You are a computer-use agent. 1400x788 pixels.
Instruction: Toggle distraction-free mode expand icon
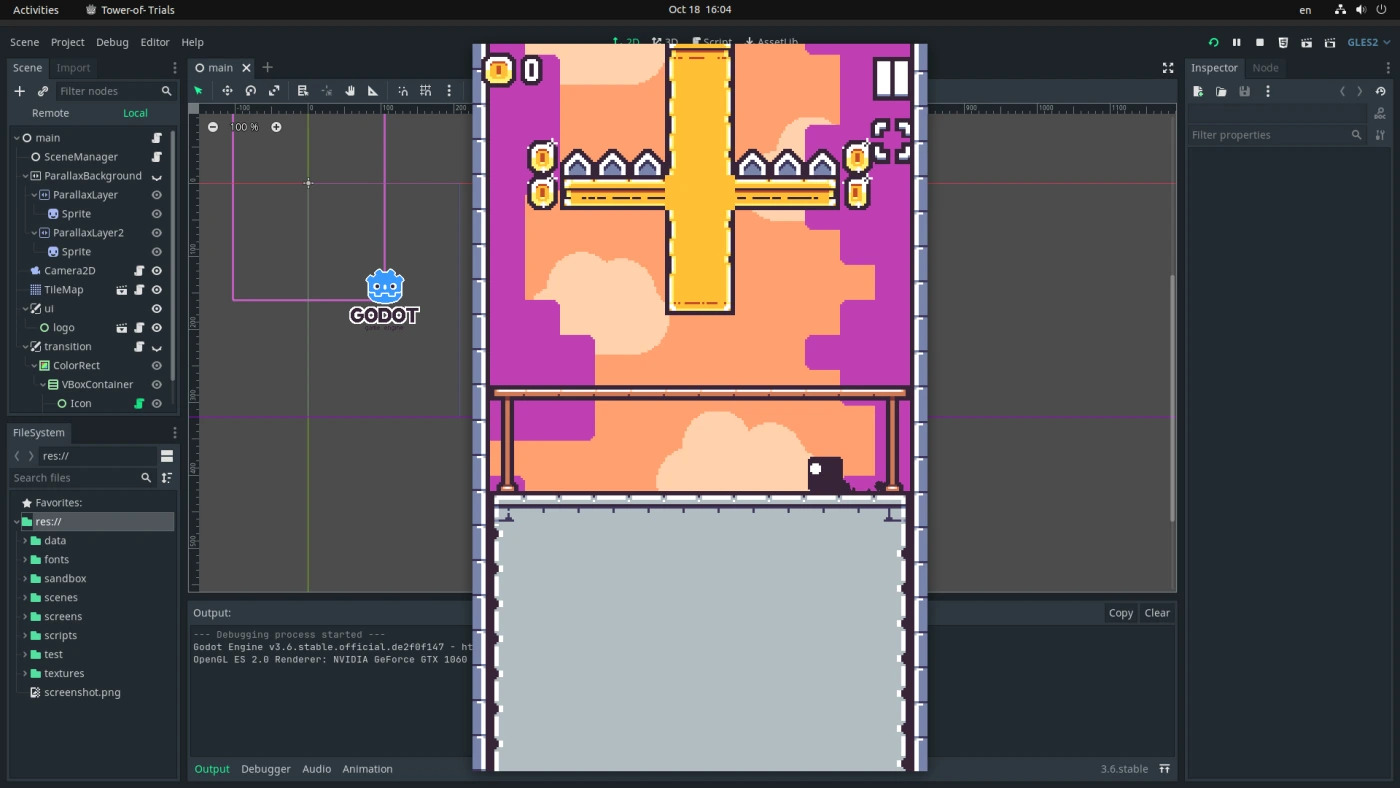coord(1167,68)
